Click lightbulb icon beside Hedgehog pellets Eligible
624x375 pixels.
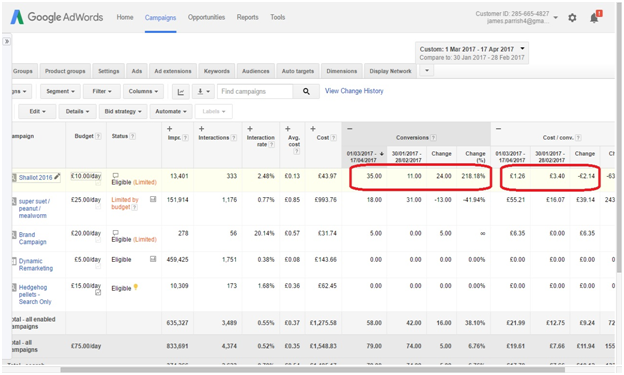click(x=136, y=287)
